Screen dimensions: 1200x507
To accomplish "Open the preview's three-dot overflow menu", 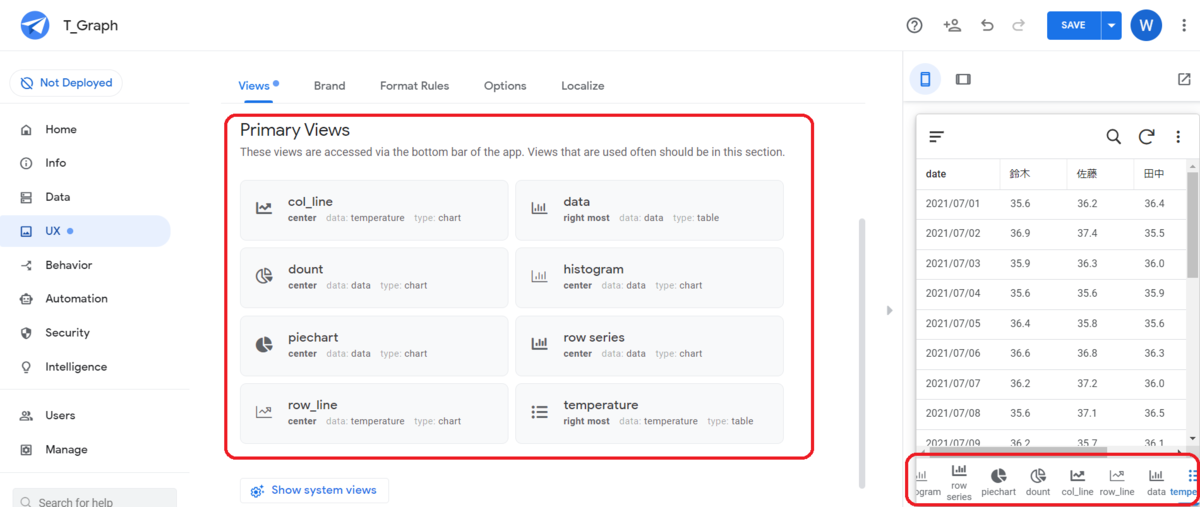I will [1178, 136].
